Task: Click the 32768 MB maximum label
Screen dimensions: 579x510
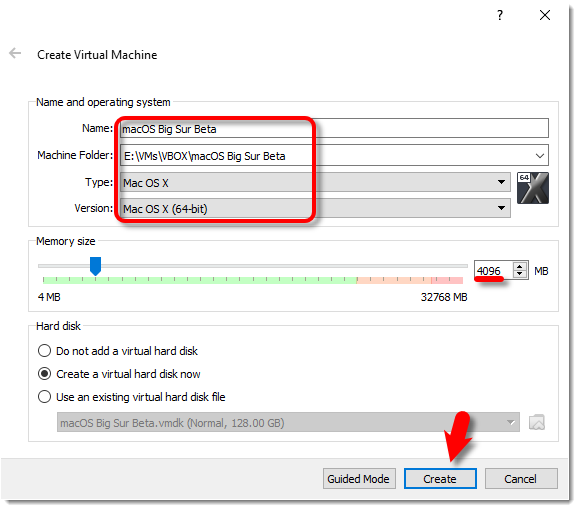Action: pos(444,297)
